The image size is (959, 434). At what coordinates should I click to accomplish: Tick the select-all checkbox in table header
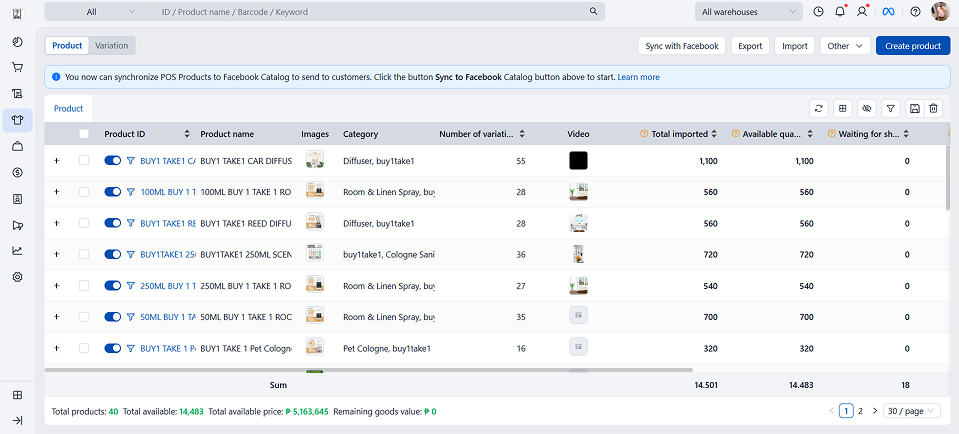84,134
